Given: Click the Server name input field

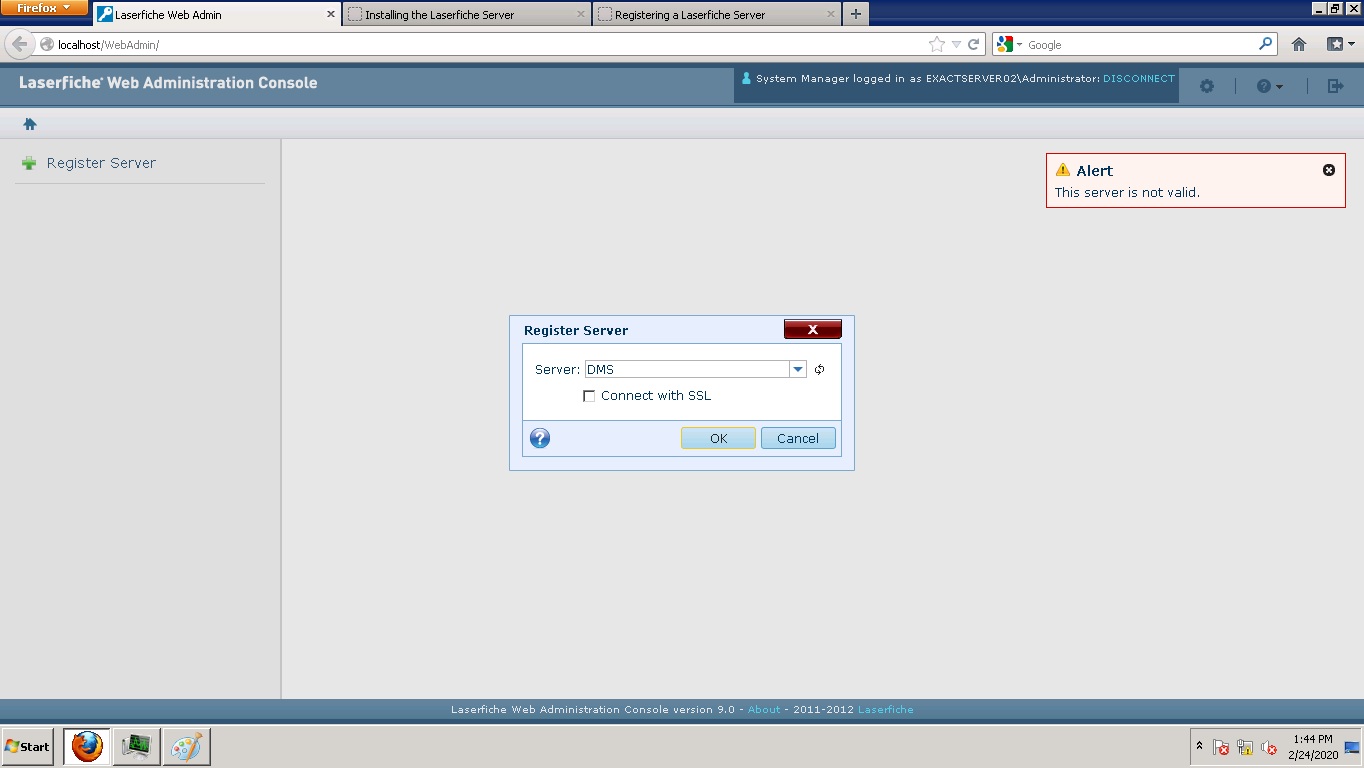Looking at the screenshot, I should click(687, 370).
